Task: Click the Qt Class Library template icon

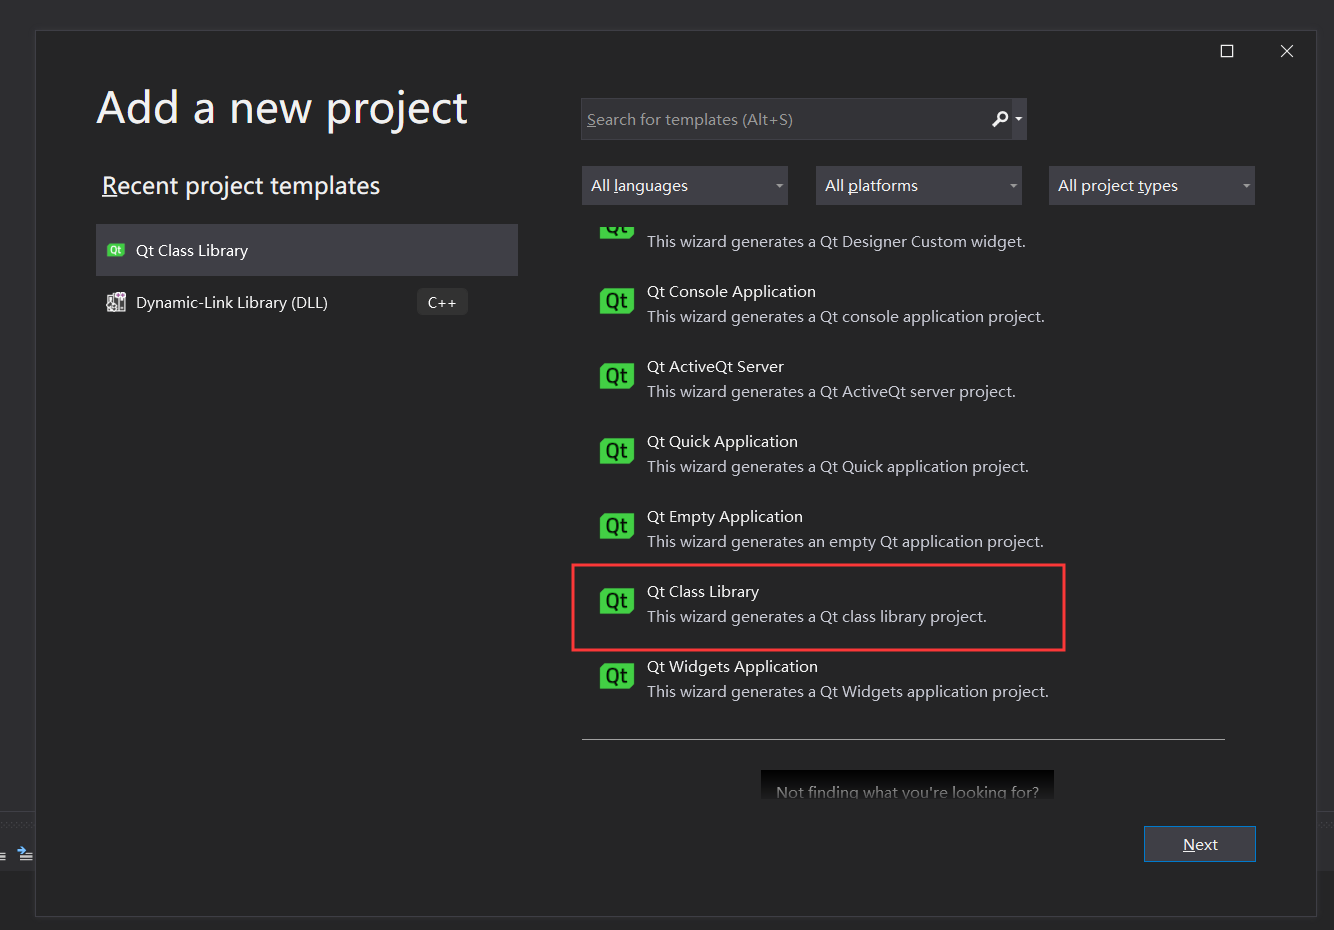Action: pyautogui.click(x=616, y=601)
